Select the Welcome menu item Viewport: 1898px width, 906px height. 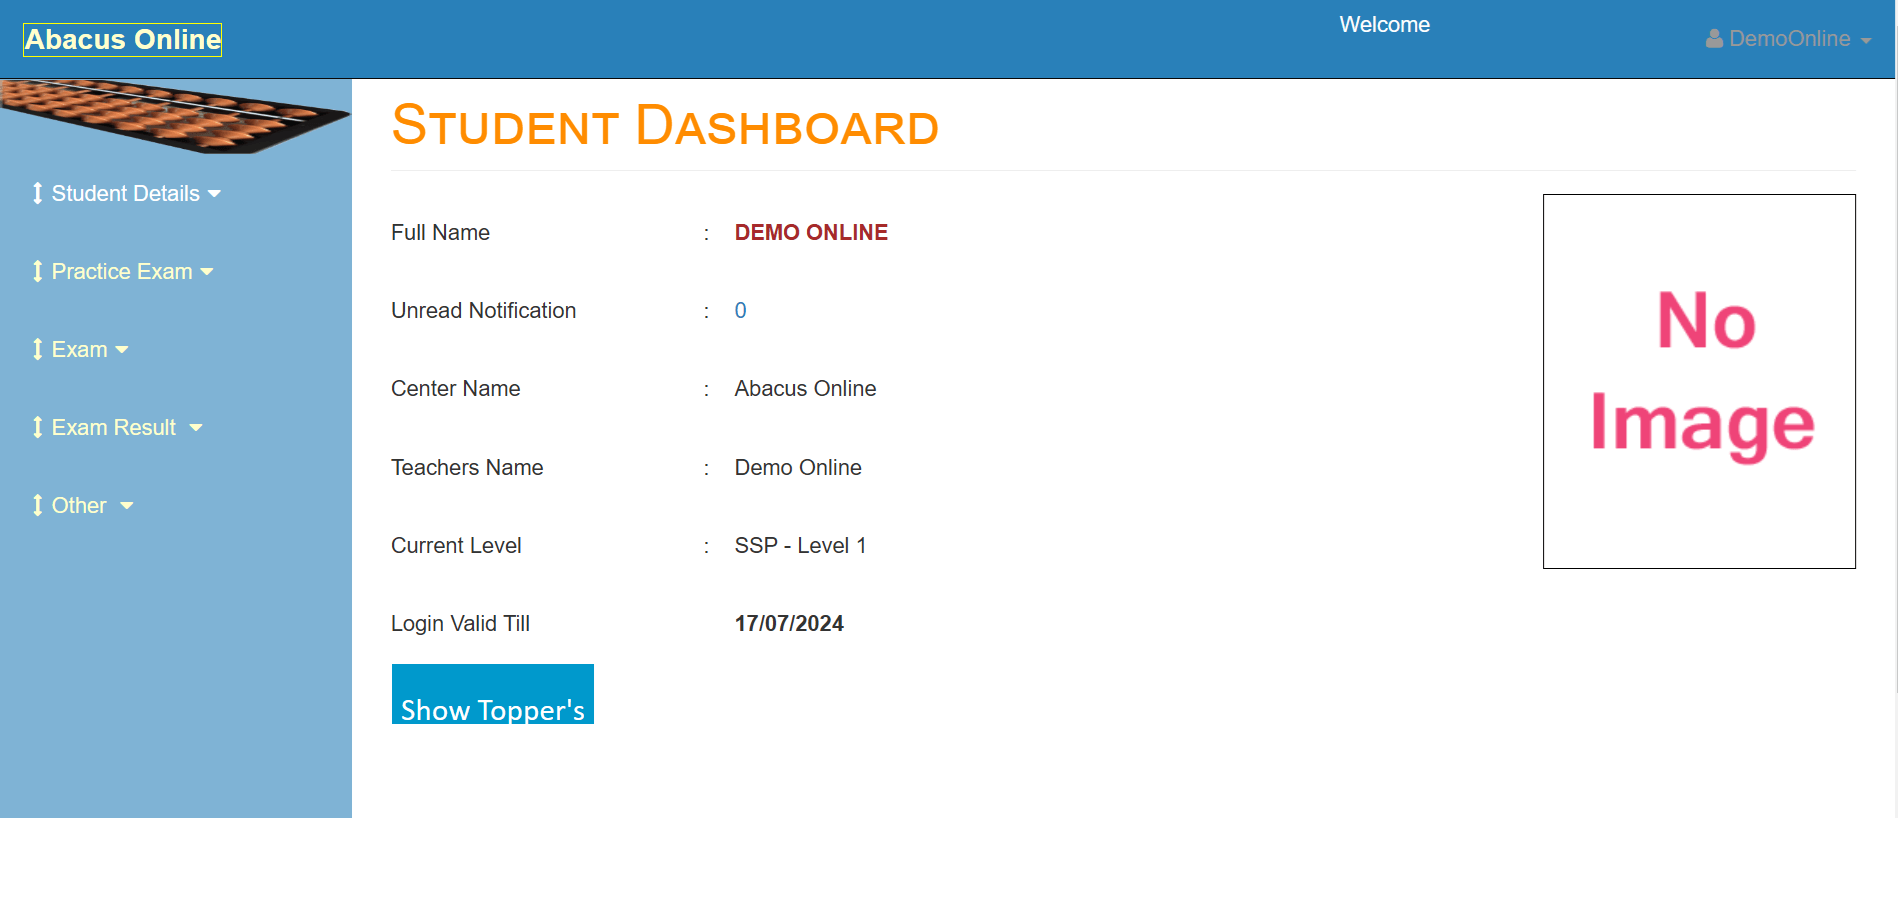coord(1384,24)
